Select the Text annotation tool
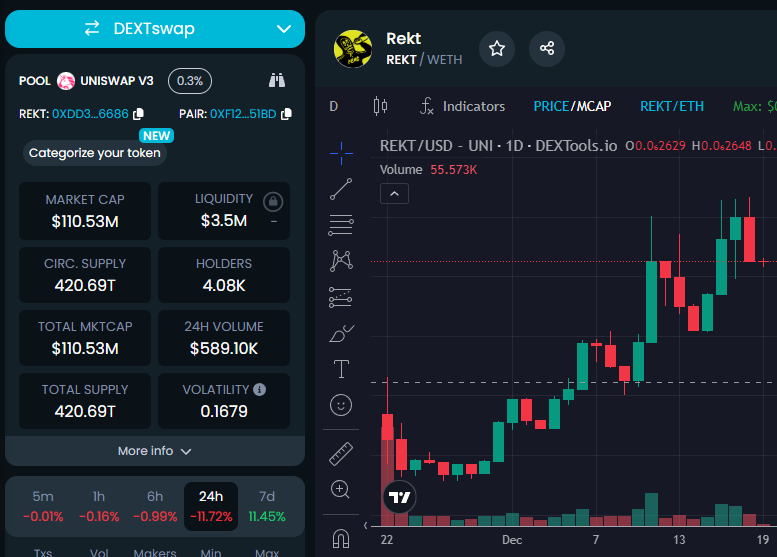777x557 pixels. 341,369
